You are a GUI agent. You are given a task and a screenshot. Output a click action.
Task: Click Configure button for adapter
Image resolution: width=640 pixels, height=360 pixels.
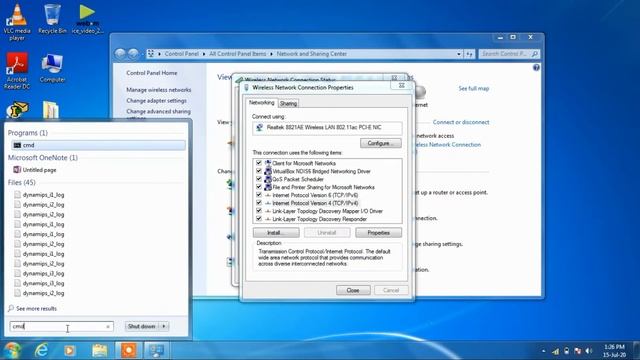(x=380, y=143)
